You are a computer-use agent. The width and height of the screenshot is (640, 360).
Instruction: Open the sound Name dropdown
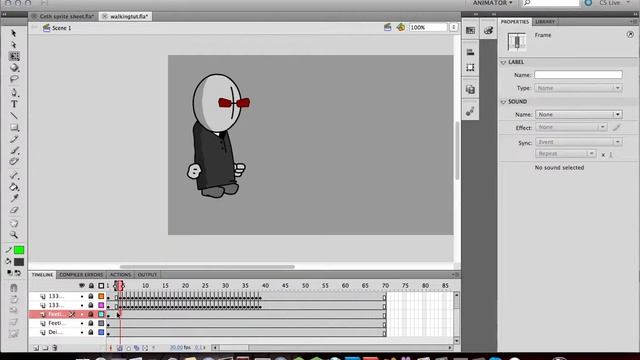pyautogui.click(x=578, y=115)
